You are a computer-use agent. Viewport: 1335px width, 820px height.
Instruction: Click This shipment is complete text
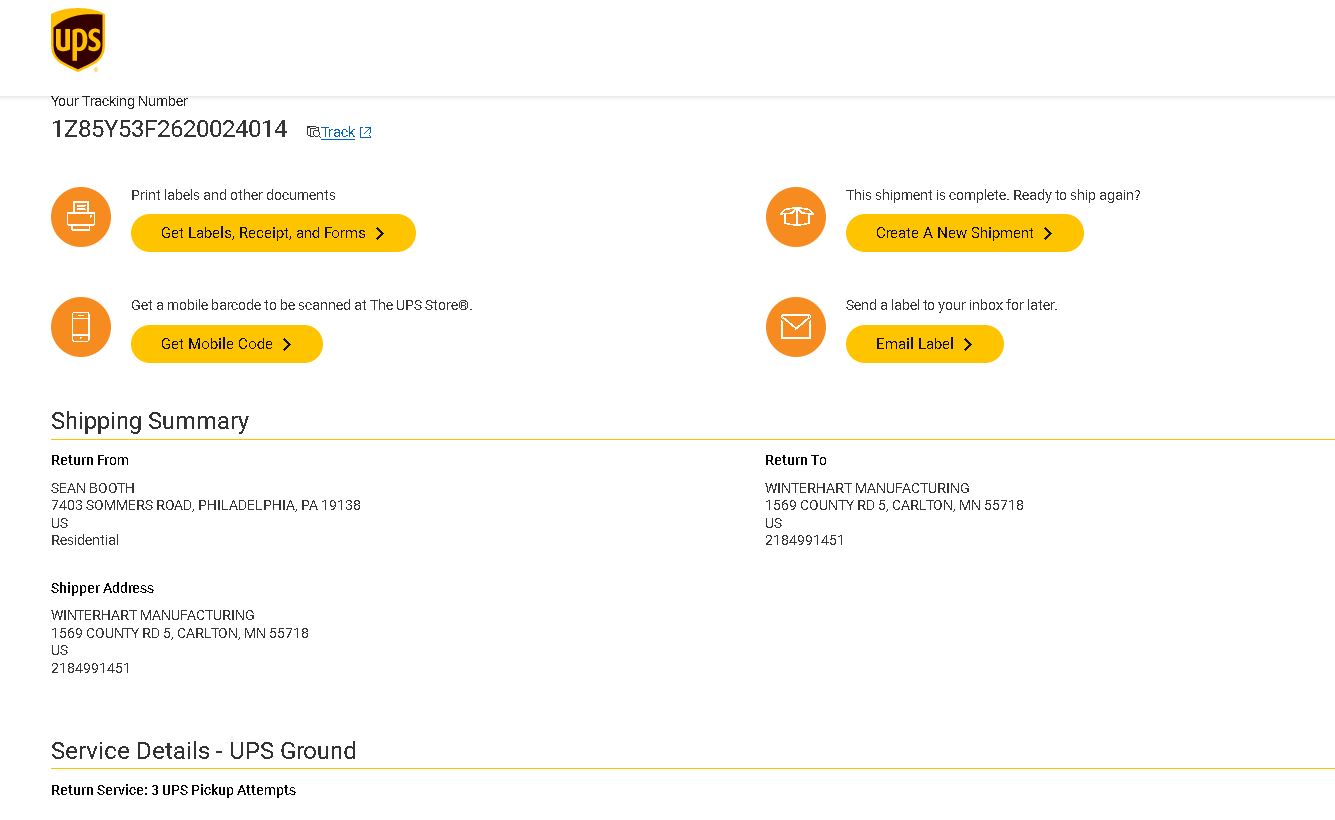coord(993,195)
